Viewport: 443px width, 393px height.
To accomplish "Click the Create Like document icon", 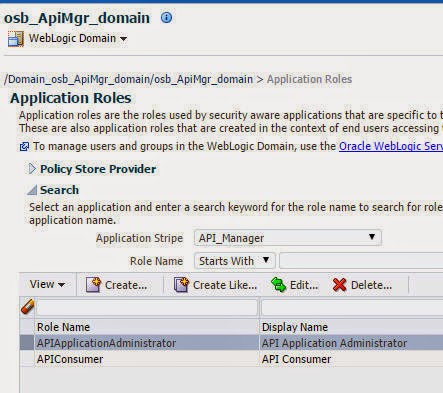I will (x=181, y=285).
